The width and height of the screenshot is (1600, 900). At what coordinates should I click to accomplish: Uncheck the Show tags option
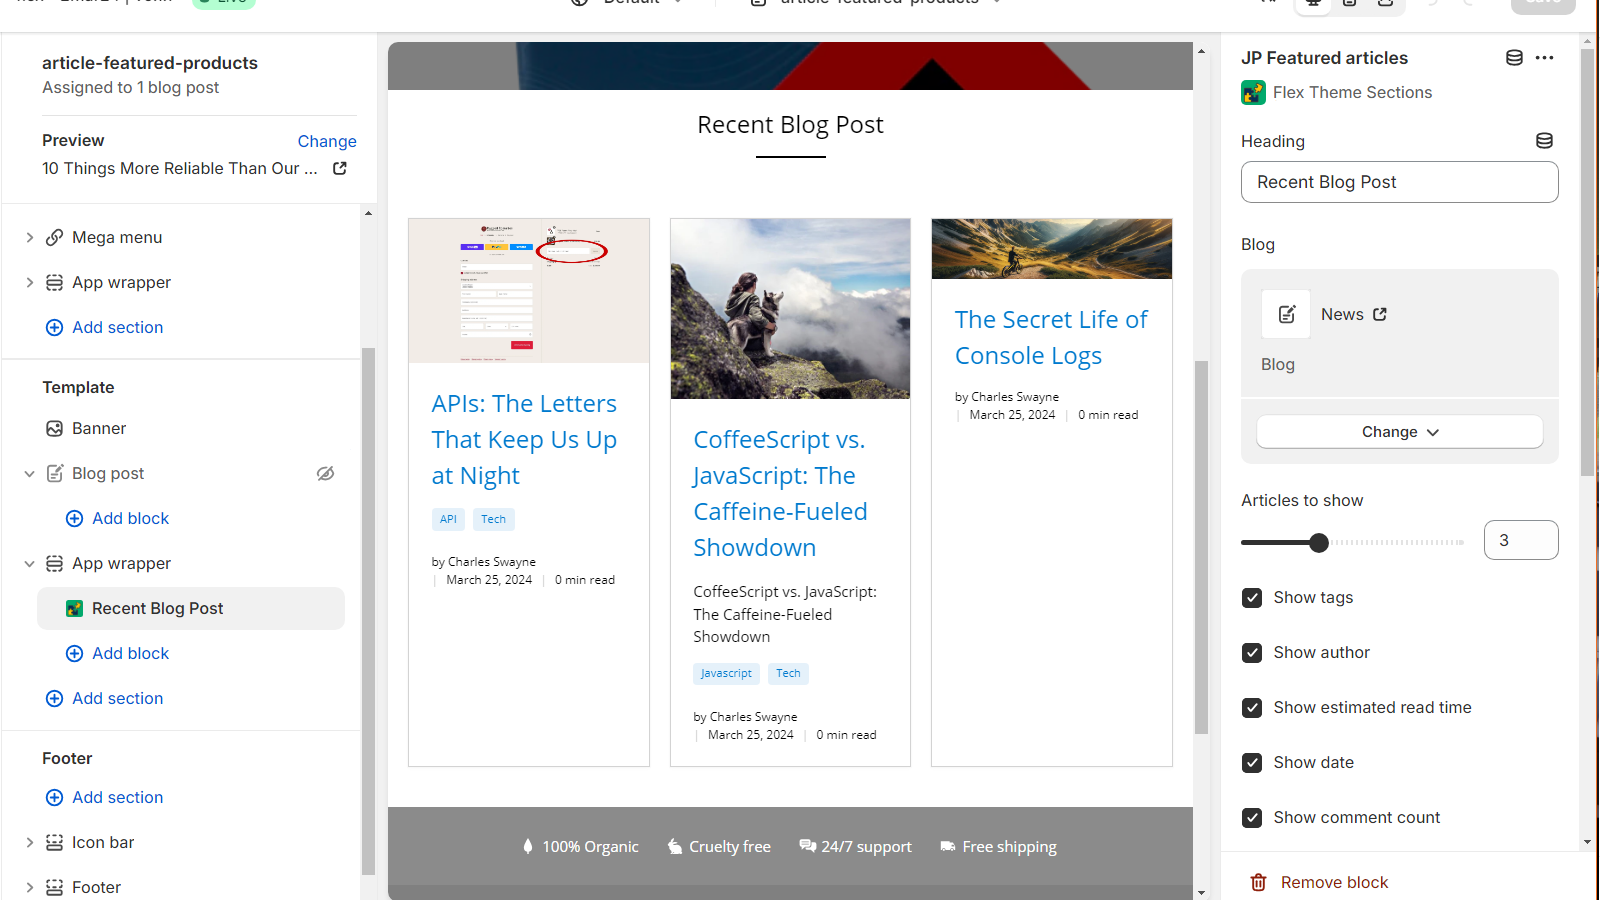click(x=1252, y=597)
